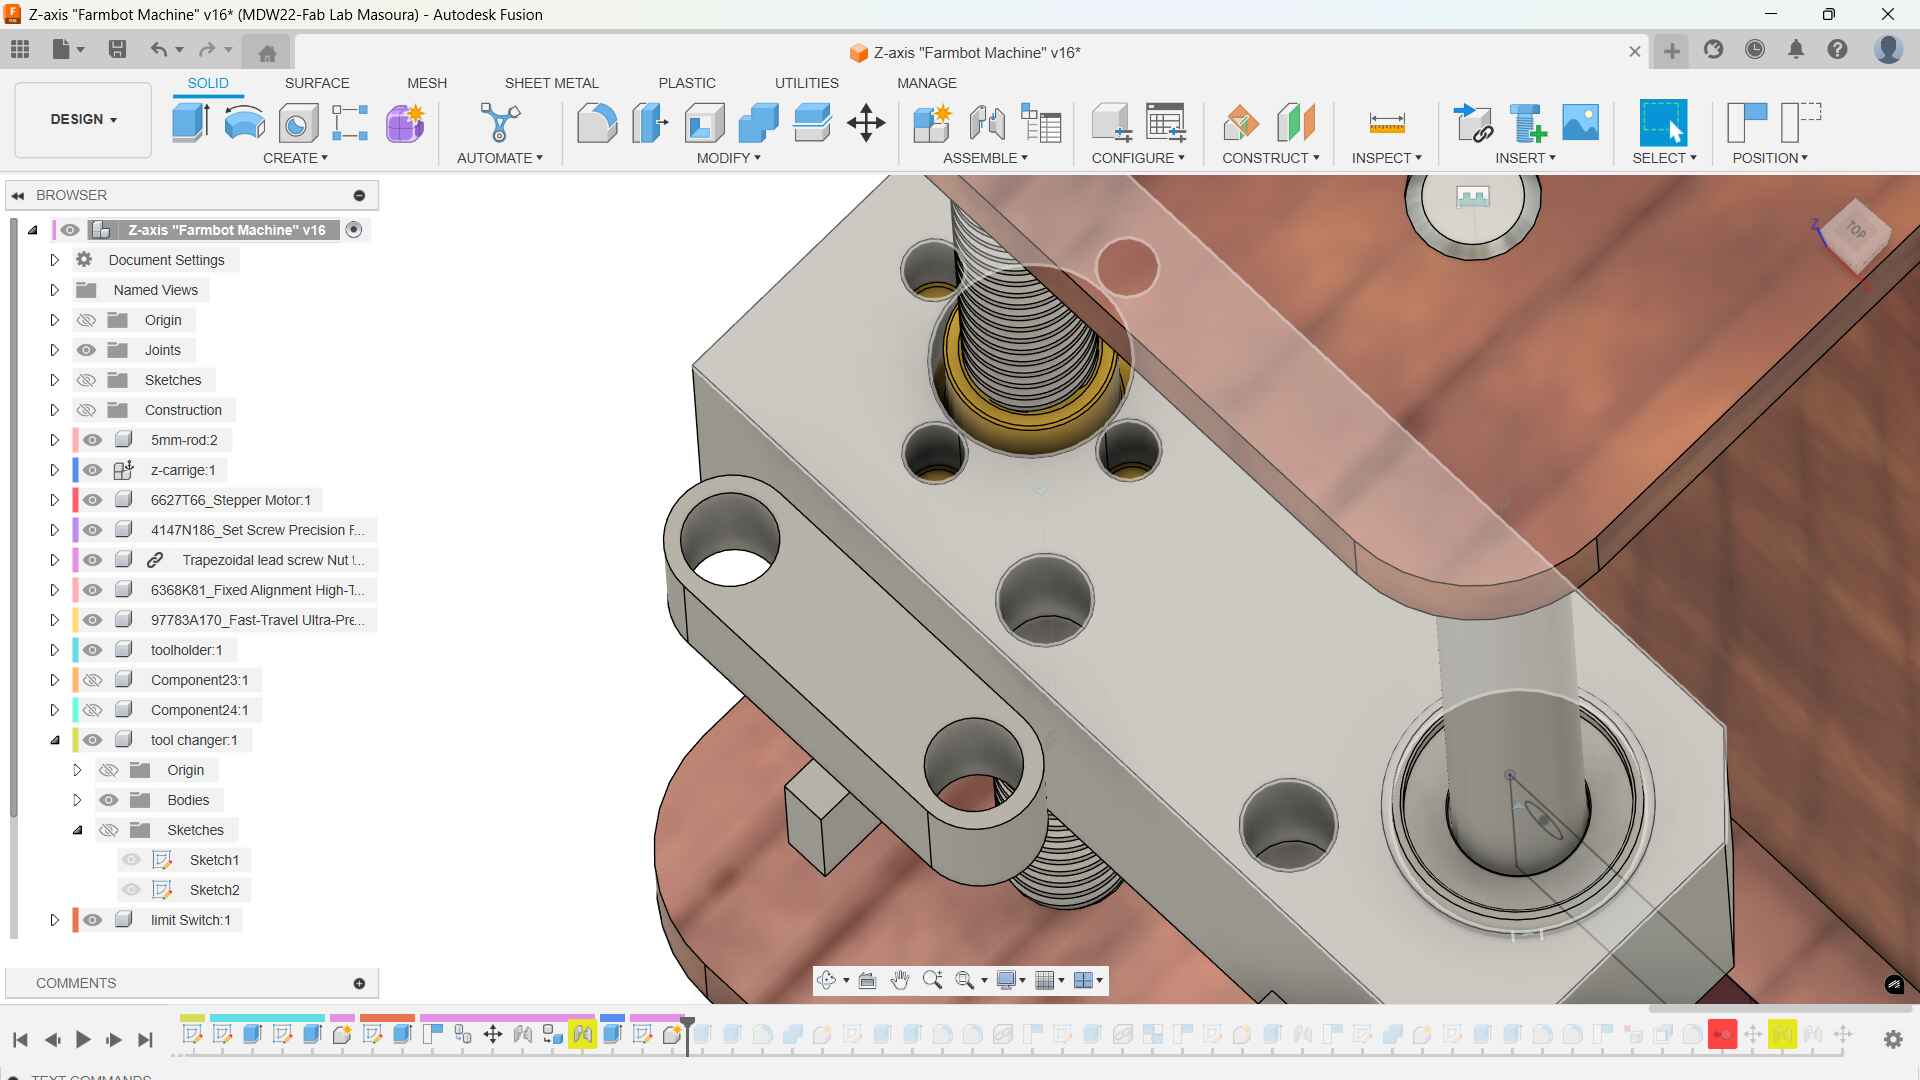Open the Data Panel grid icon

click(20, 49)
